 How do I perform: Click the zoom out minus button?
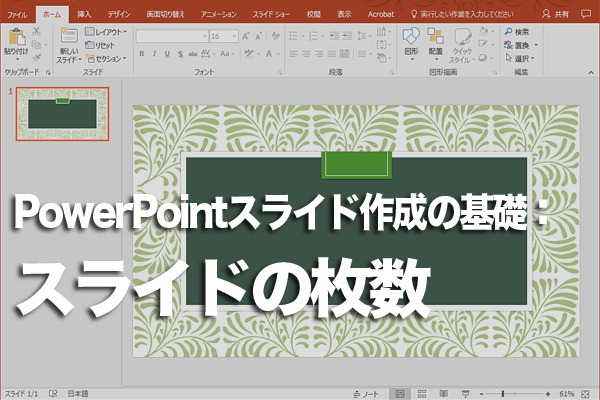(481, 394)
